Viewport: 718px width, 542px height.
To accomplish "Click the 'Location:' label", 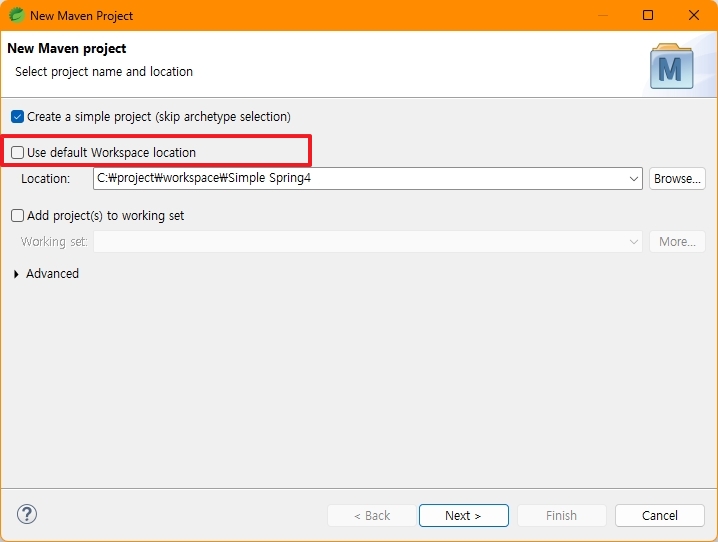I will (45, 179).
